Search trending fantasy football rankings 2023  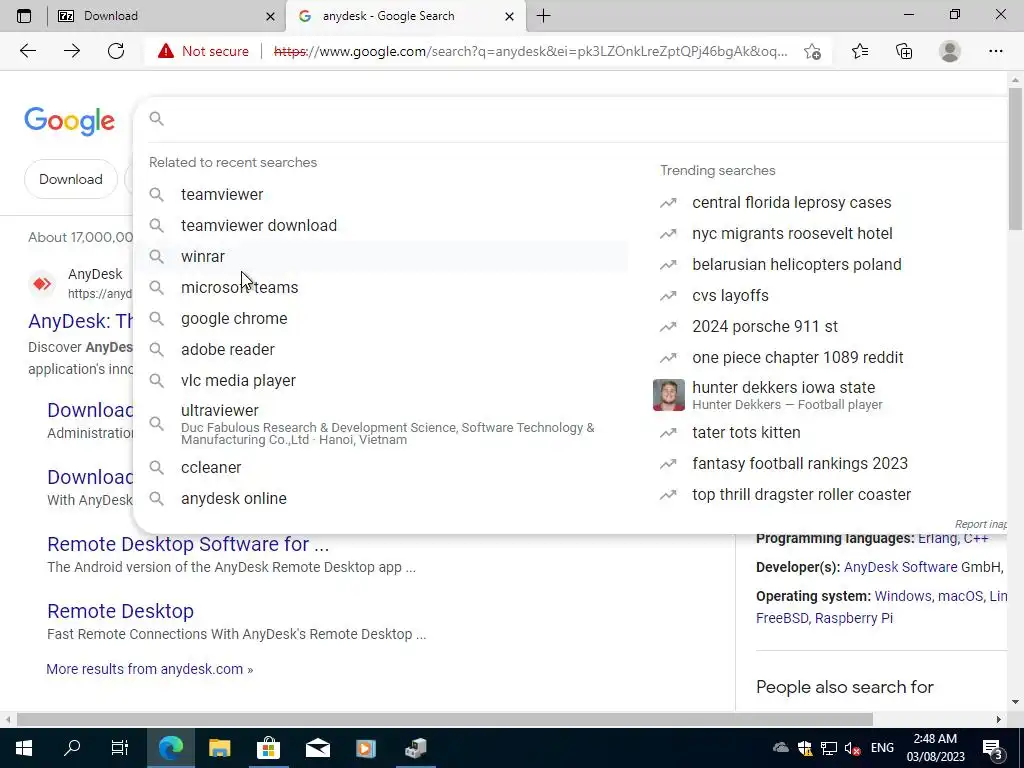click(x=800, y=464)
